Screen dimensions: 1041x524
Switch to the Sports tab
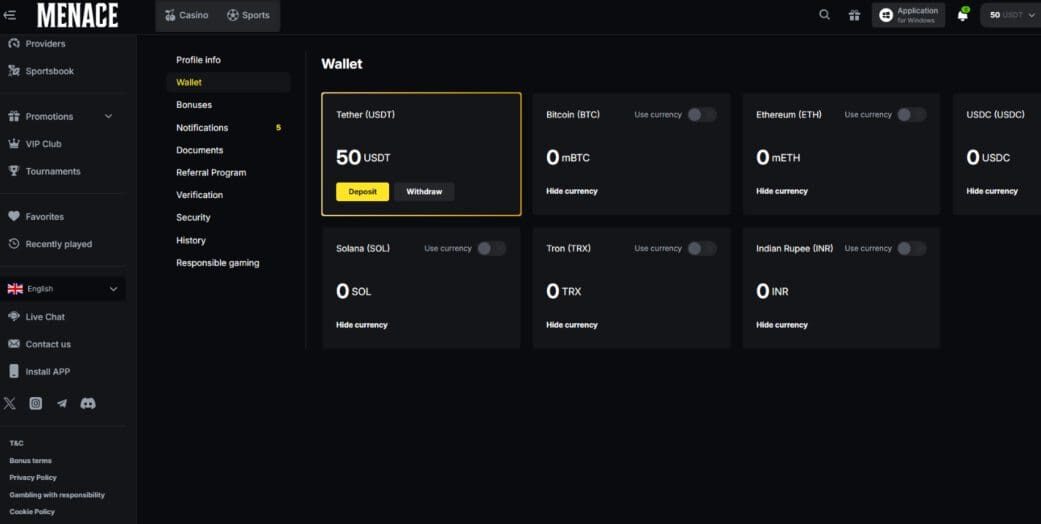coord(248,15)
